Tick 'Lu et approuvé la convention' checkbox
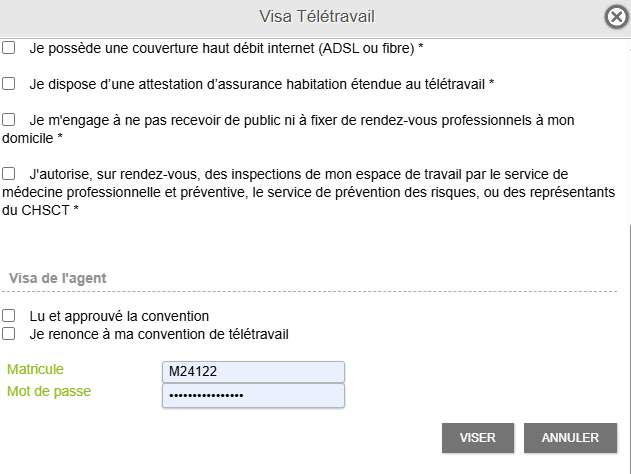This screenshot has height=474, width=631. click(x=8, y=315)
